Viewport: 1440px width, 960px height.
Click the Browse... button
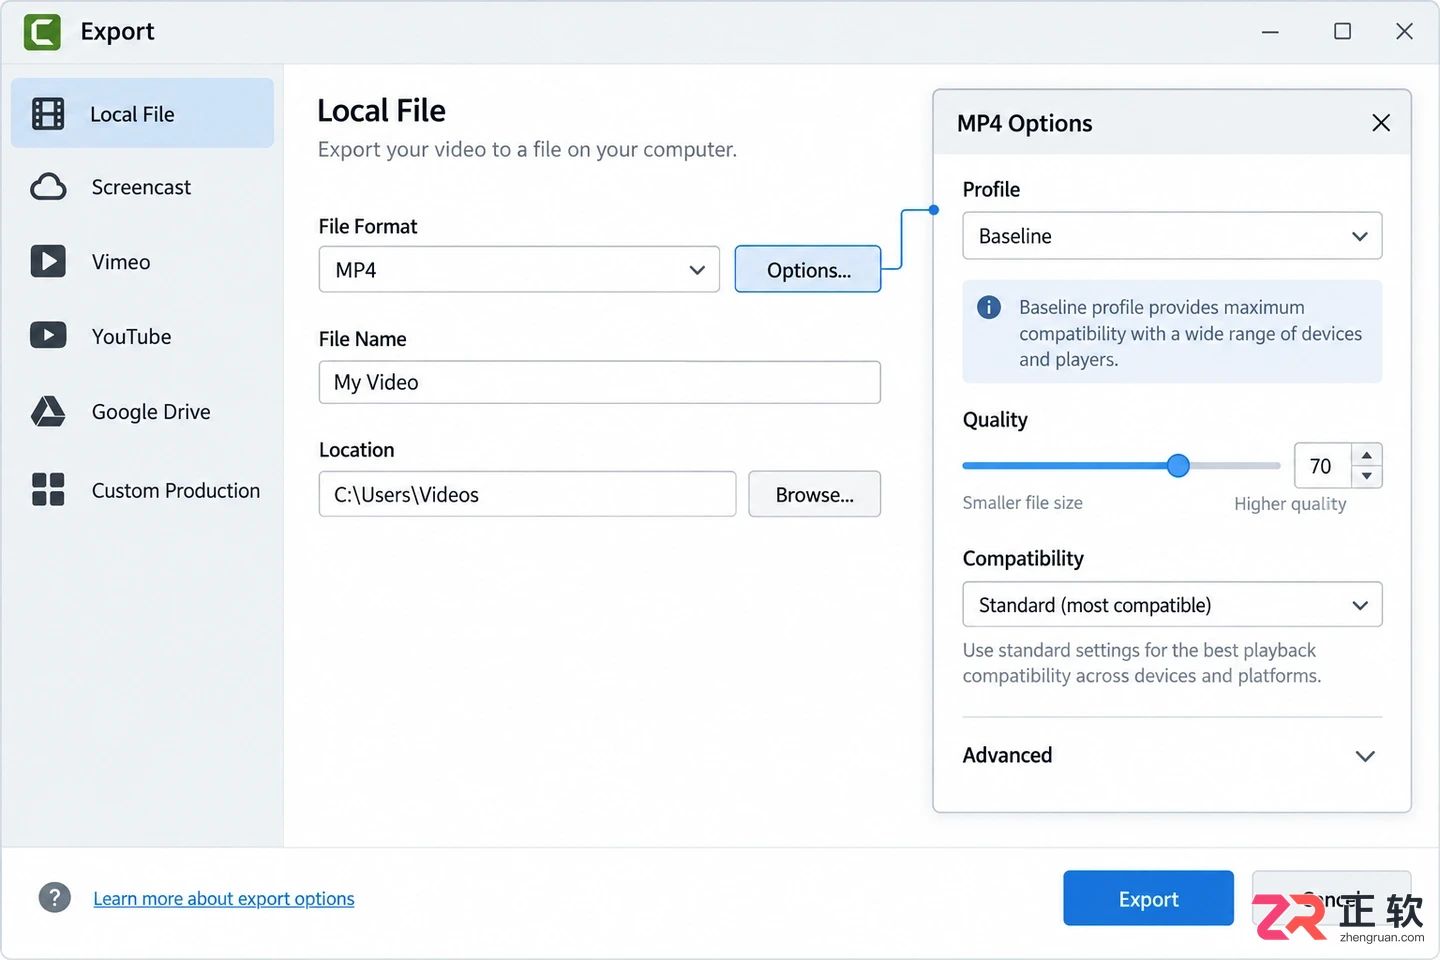(814, 495)
